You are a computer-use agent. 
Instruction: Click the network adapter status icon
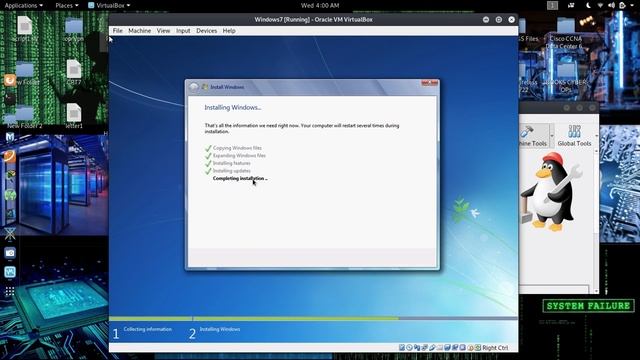[424, 347]
